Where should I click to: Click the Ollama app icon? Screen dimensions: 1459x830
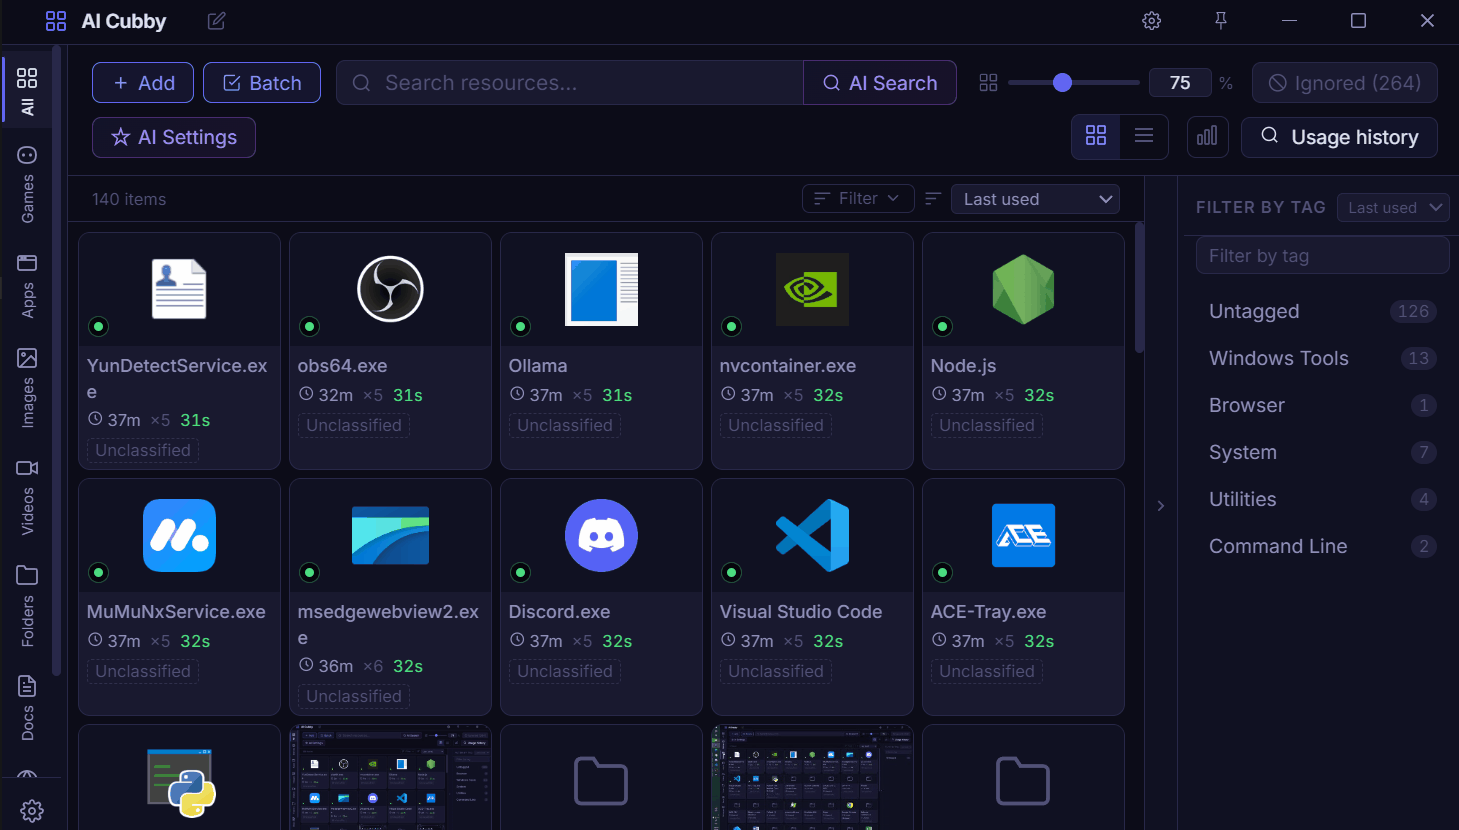pos(601,289)
